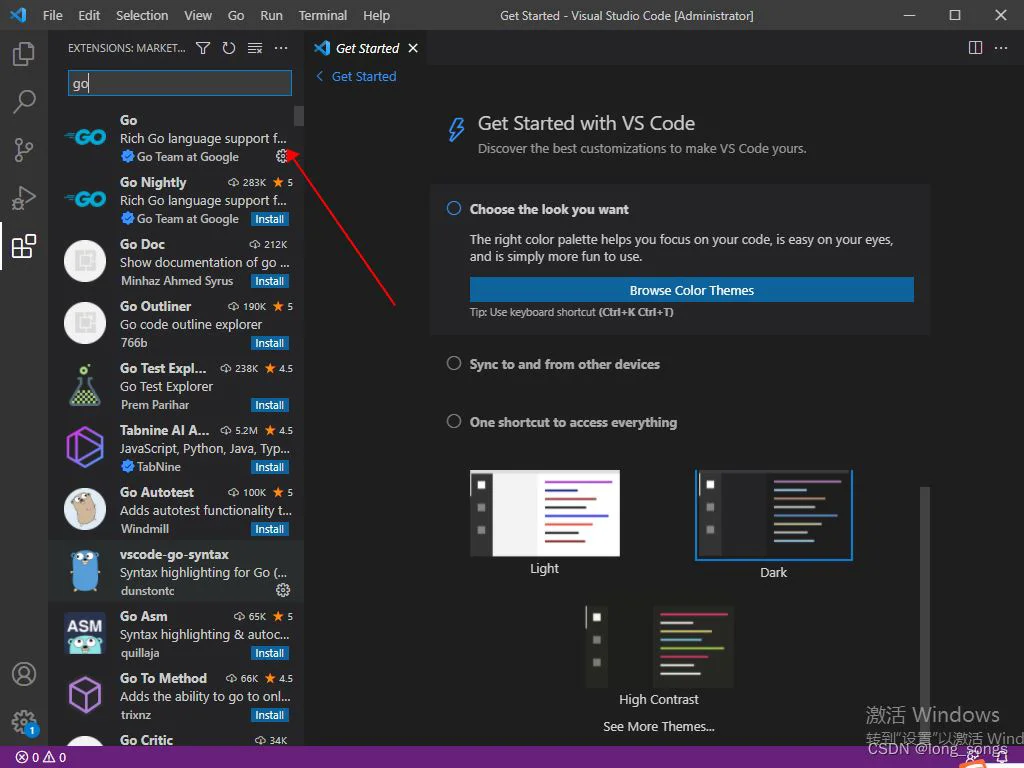Open the Go Doc extension title
Image resolution: width=1024 pixels, height=768 pixels.
(x=142, y=244)
